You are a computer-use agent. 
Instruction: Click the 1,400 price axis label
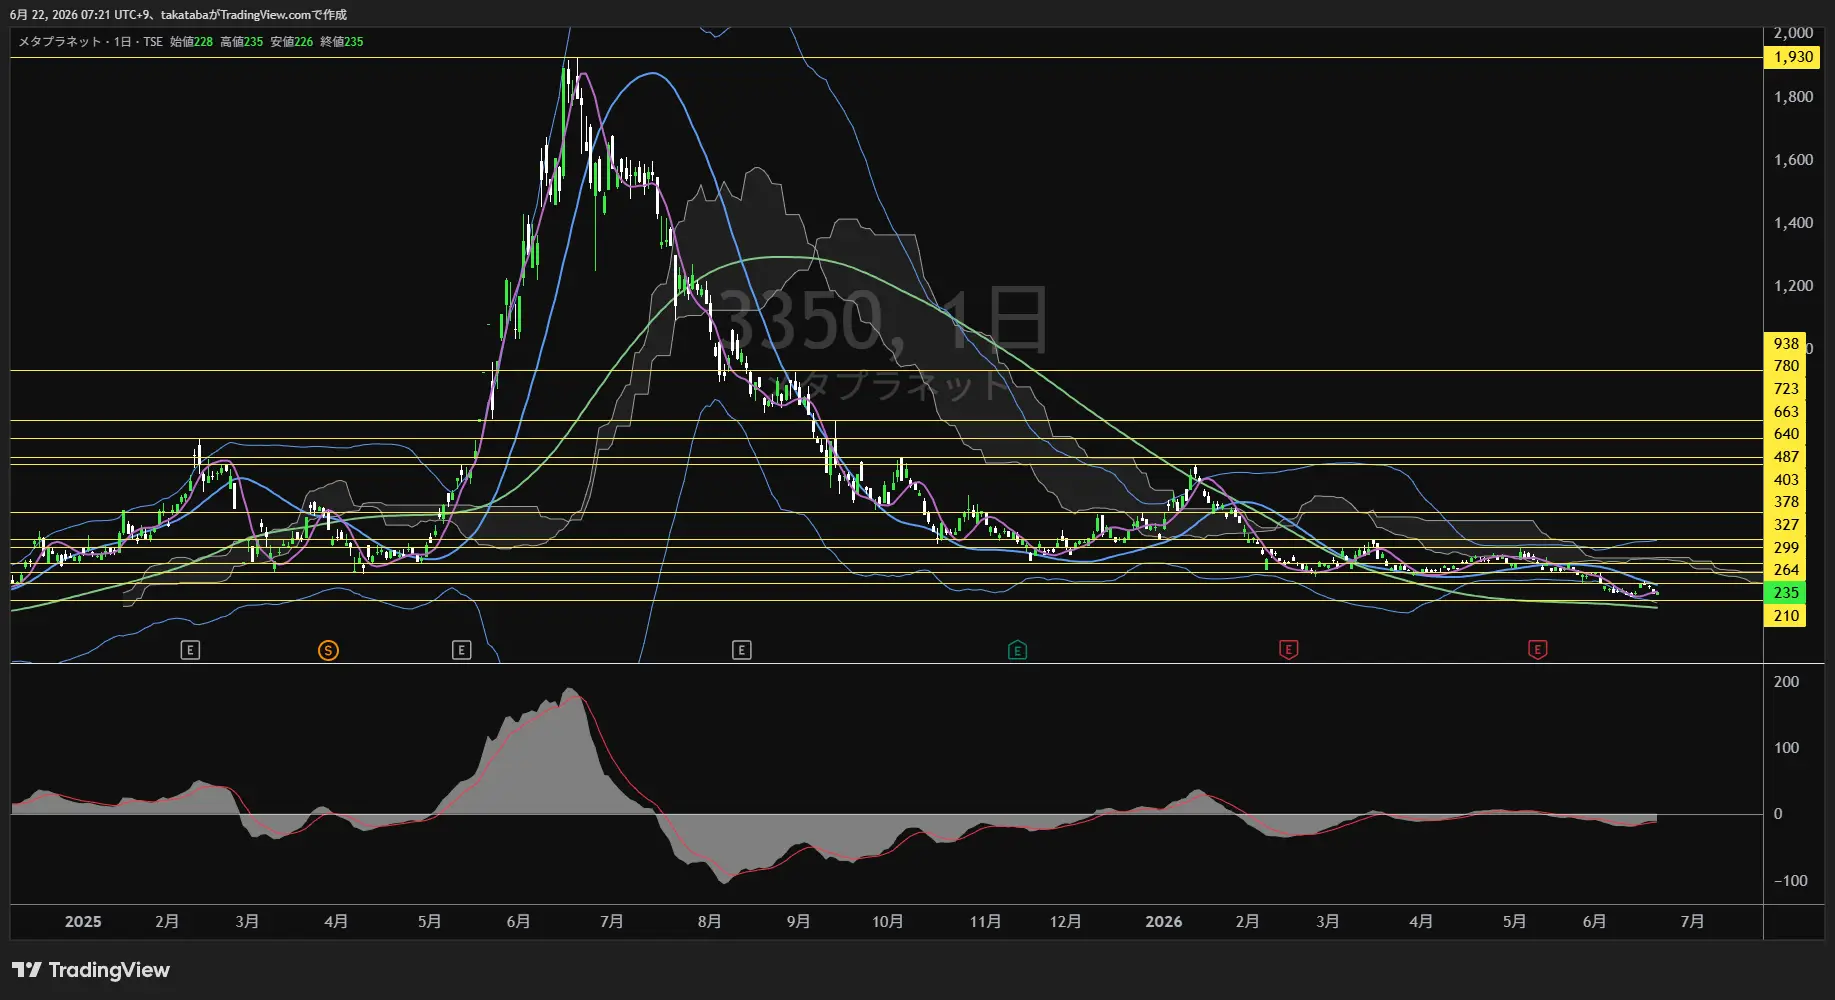click(1793, 223)
